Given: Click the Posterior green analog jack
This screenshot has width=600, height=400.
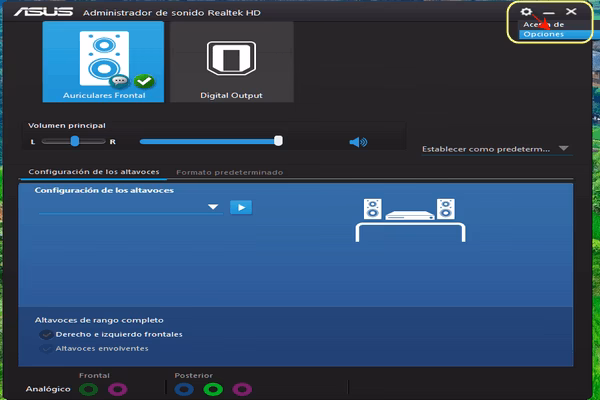Looking at the screenshot, I should (213, 390).
